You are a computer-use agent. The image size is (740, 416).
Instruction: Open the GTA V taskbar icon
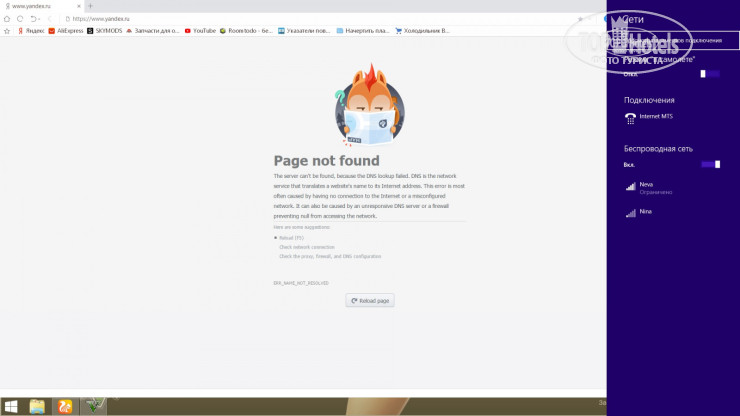pos(94,406)
